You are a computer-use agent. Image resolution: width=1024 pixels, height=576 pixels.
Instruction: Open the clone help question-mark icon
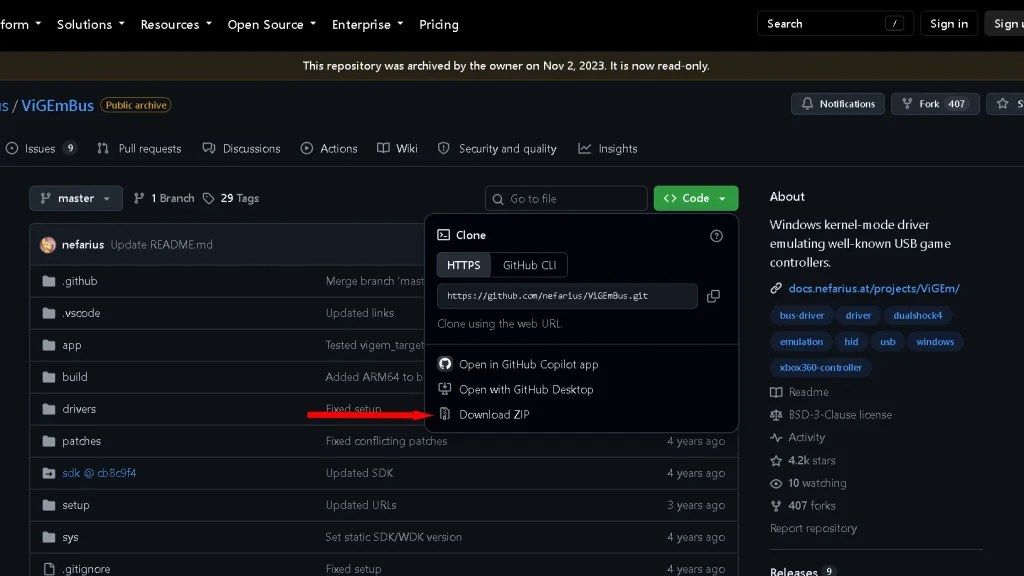point(716,236)
